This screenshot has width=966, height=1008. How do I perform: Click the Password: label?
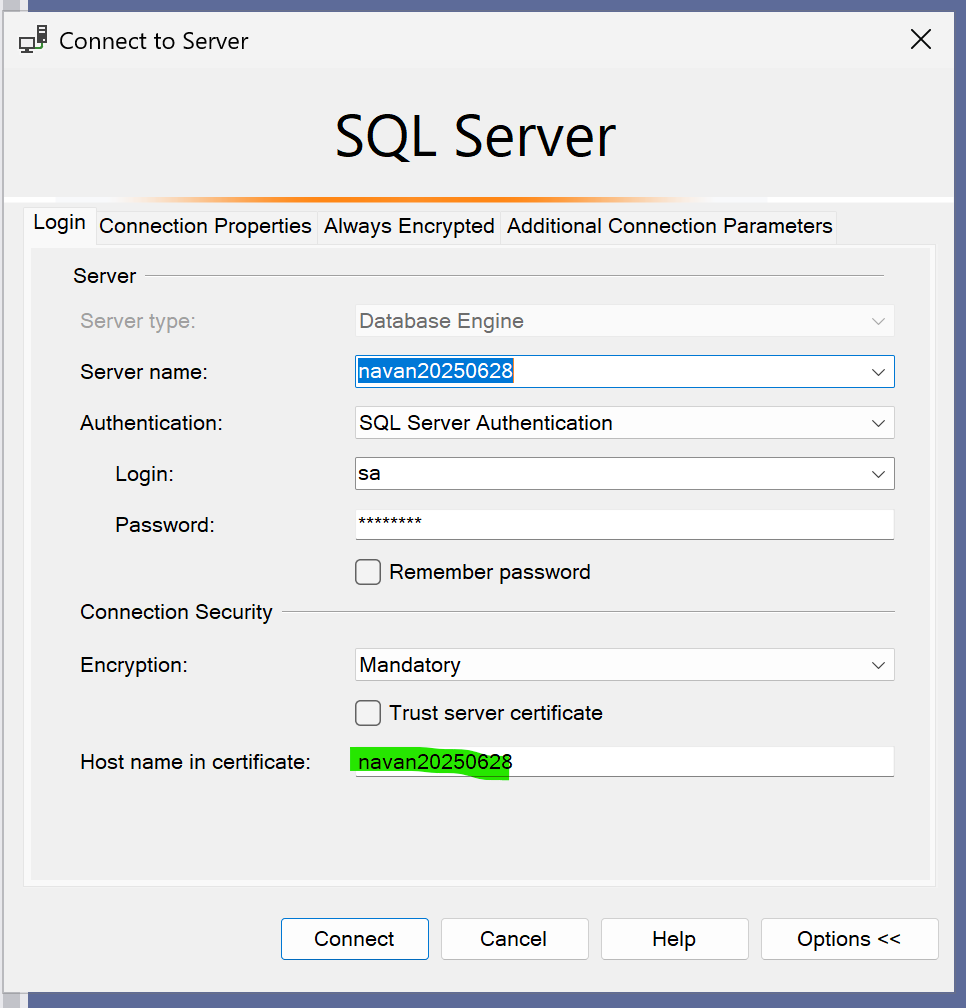[165, 525]
